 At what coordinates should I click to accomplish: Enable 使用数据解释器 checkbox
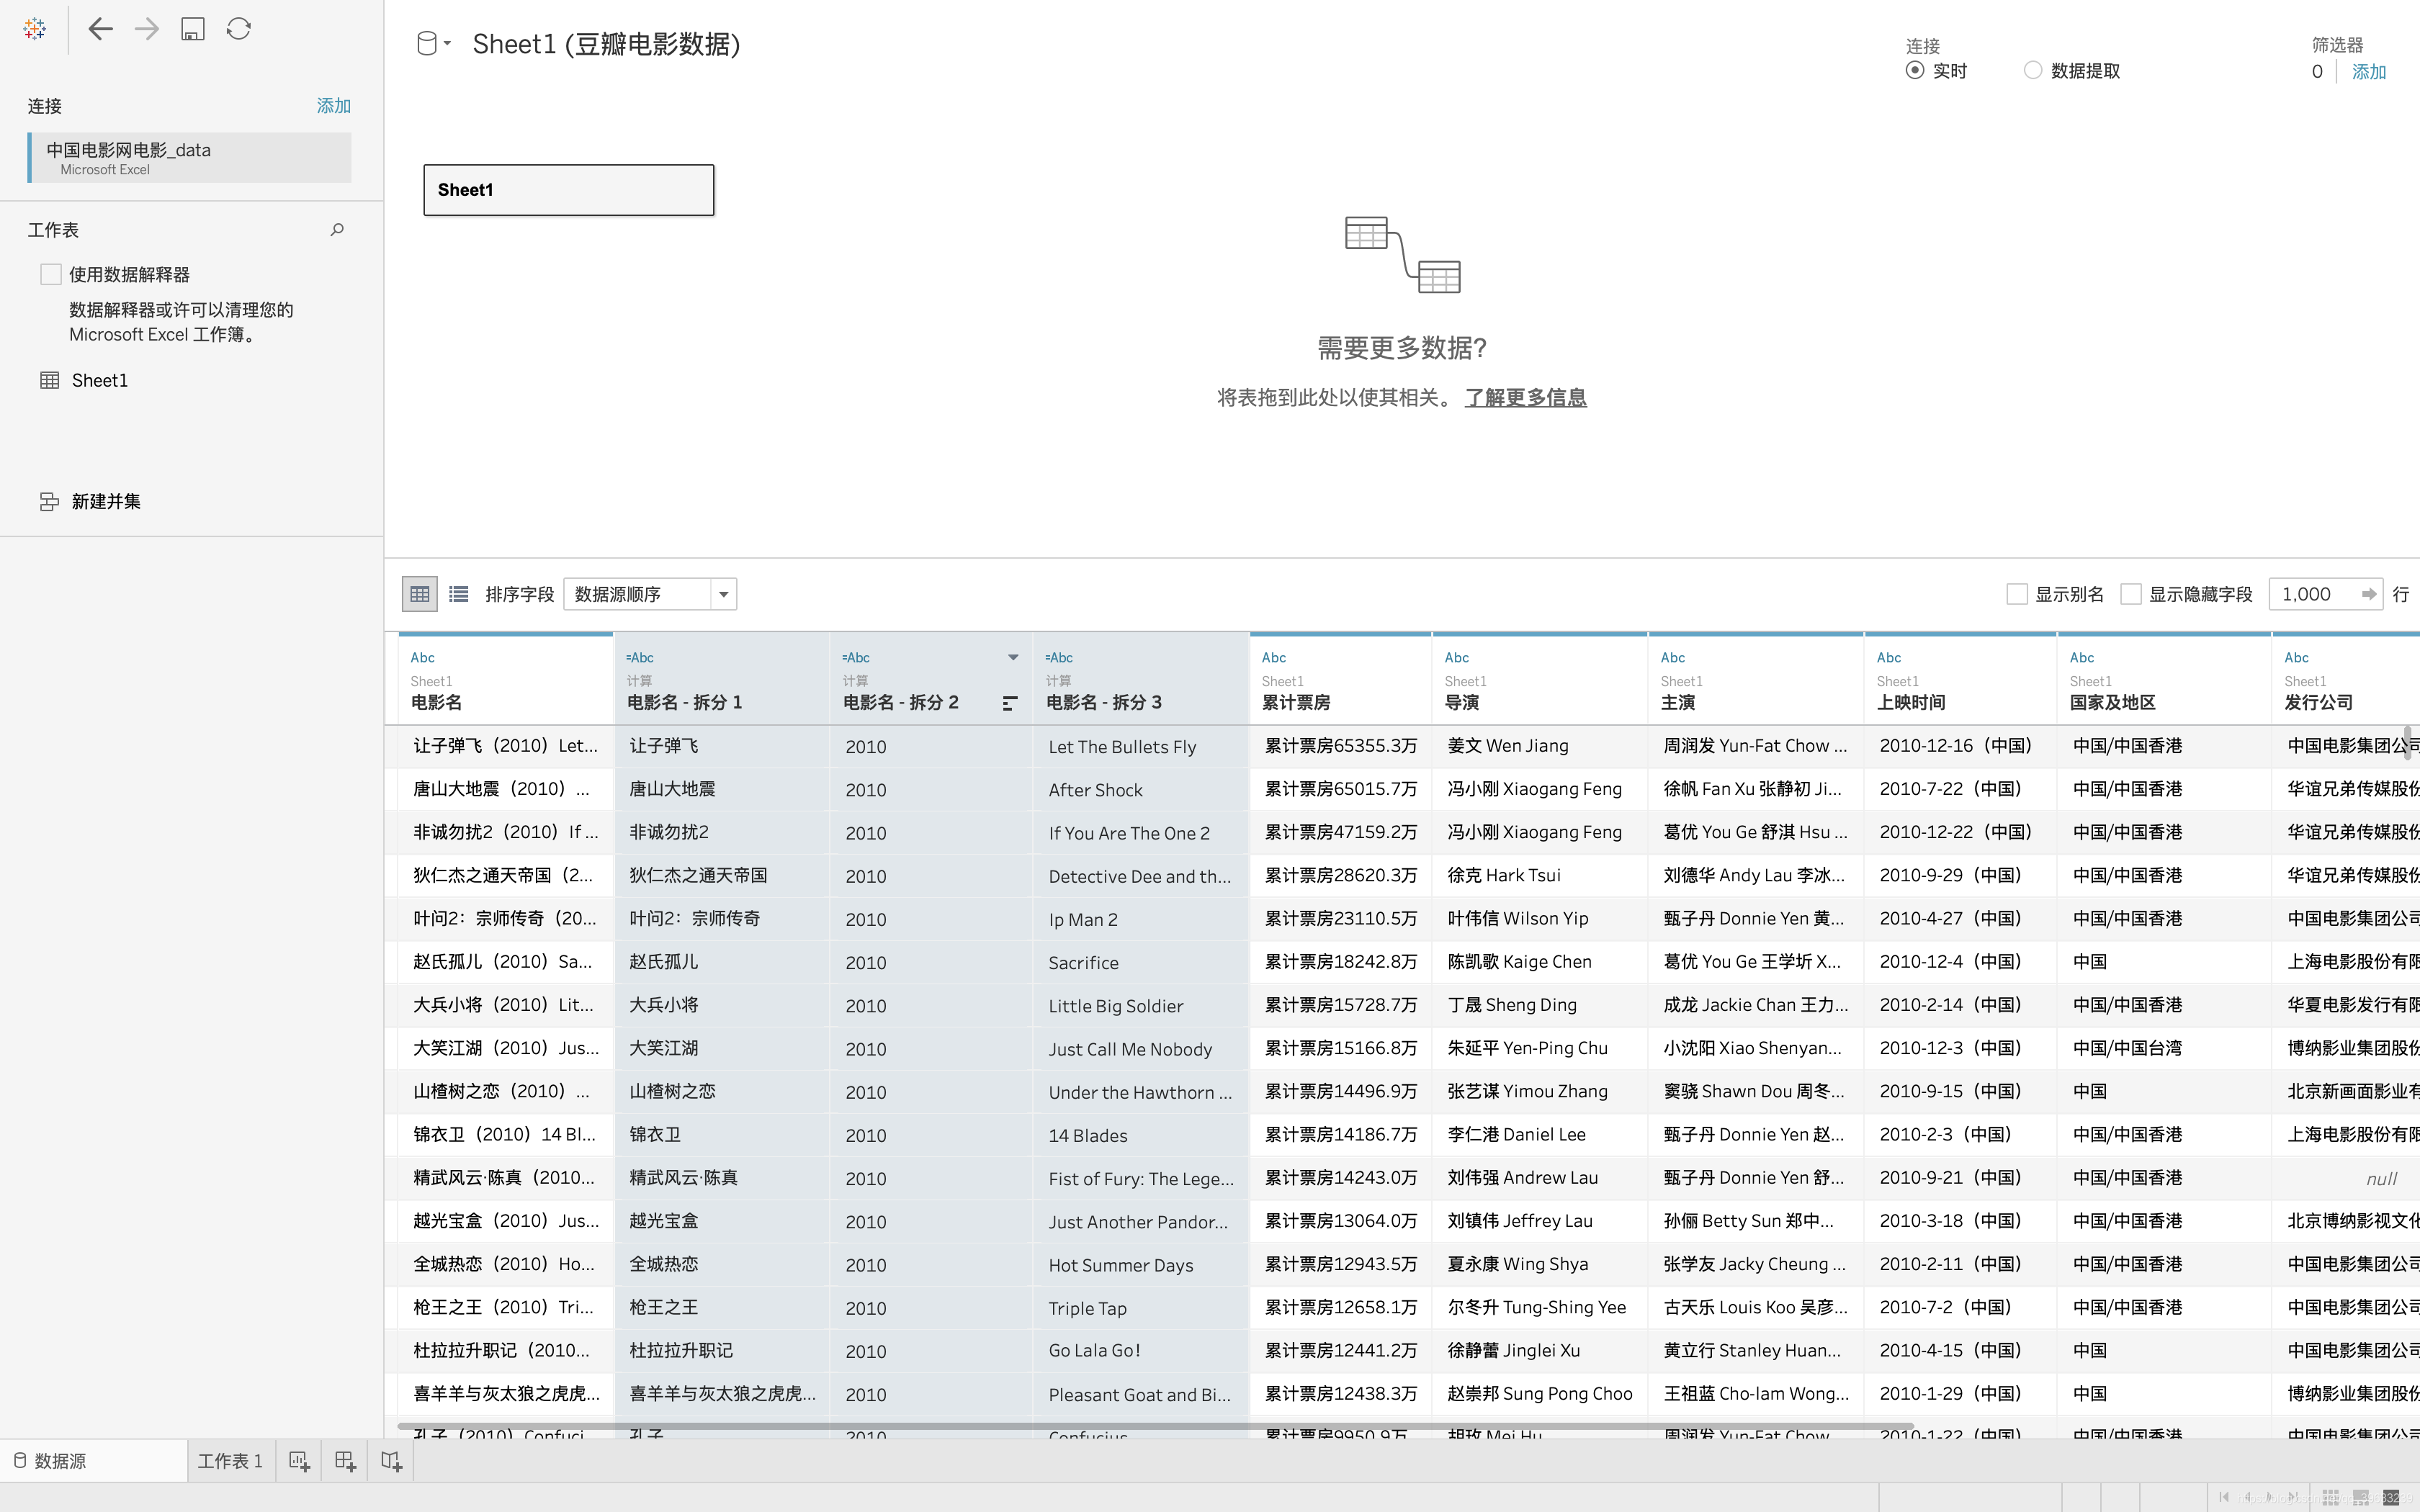click(x=51, y=274)
